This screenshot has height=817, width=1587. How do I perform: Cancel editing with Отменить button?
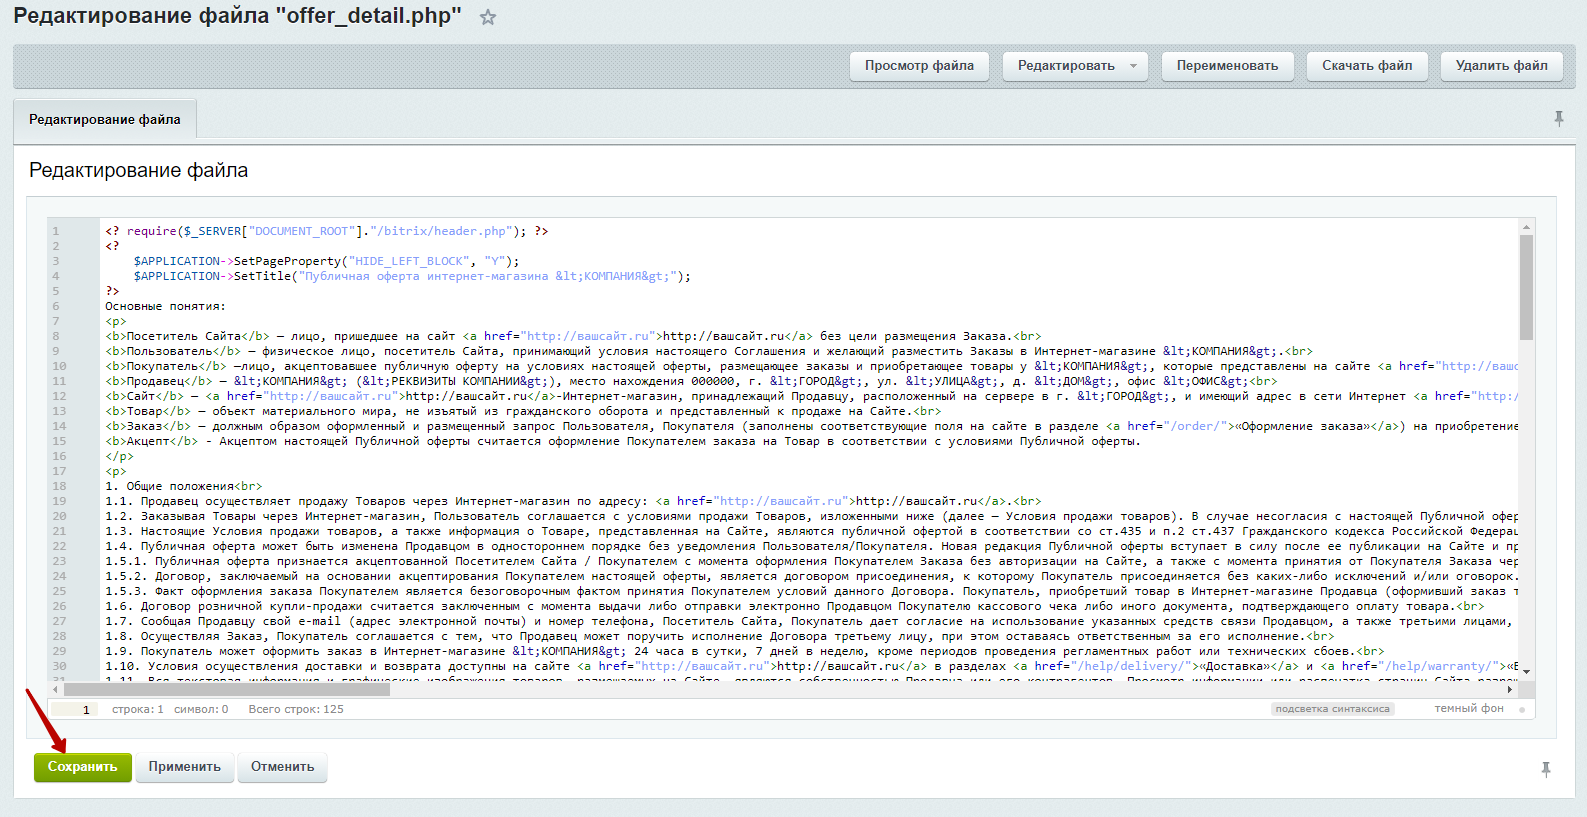tap(282, 767)
